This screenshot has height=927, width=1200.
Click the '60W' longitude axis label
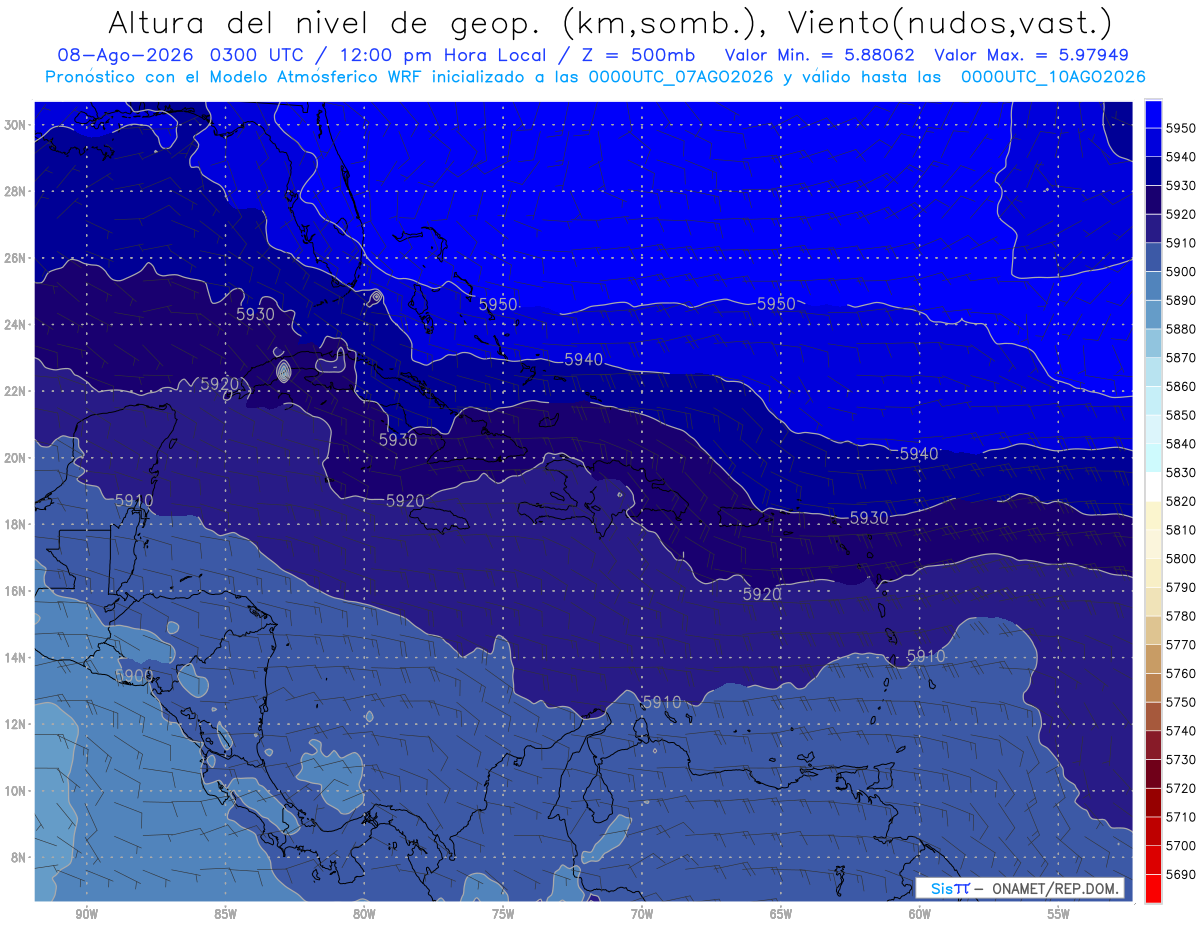click(x=920, y=914)
